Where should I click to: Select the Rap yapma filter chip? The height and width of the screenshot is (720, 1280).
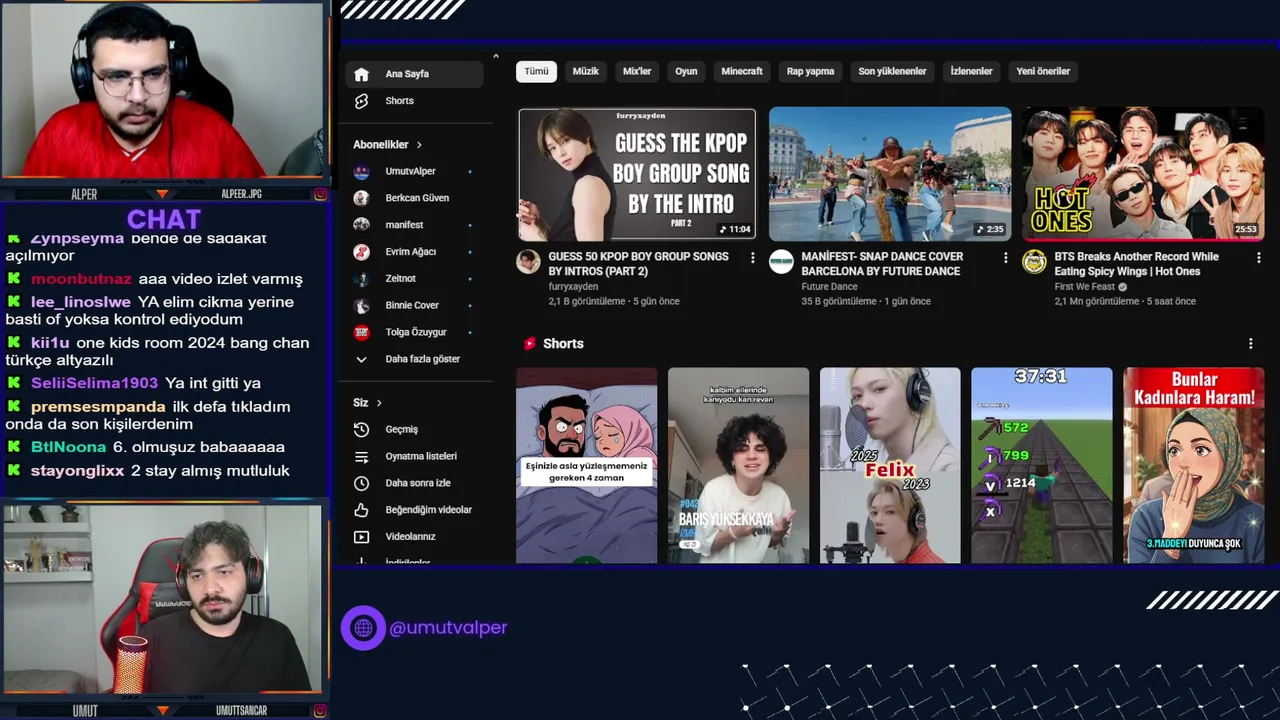[x=810, y=72]
